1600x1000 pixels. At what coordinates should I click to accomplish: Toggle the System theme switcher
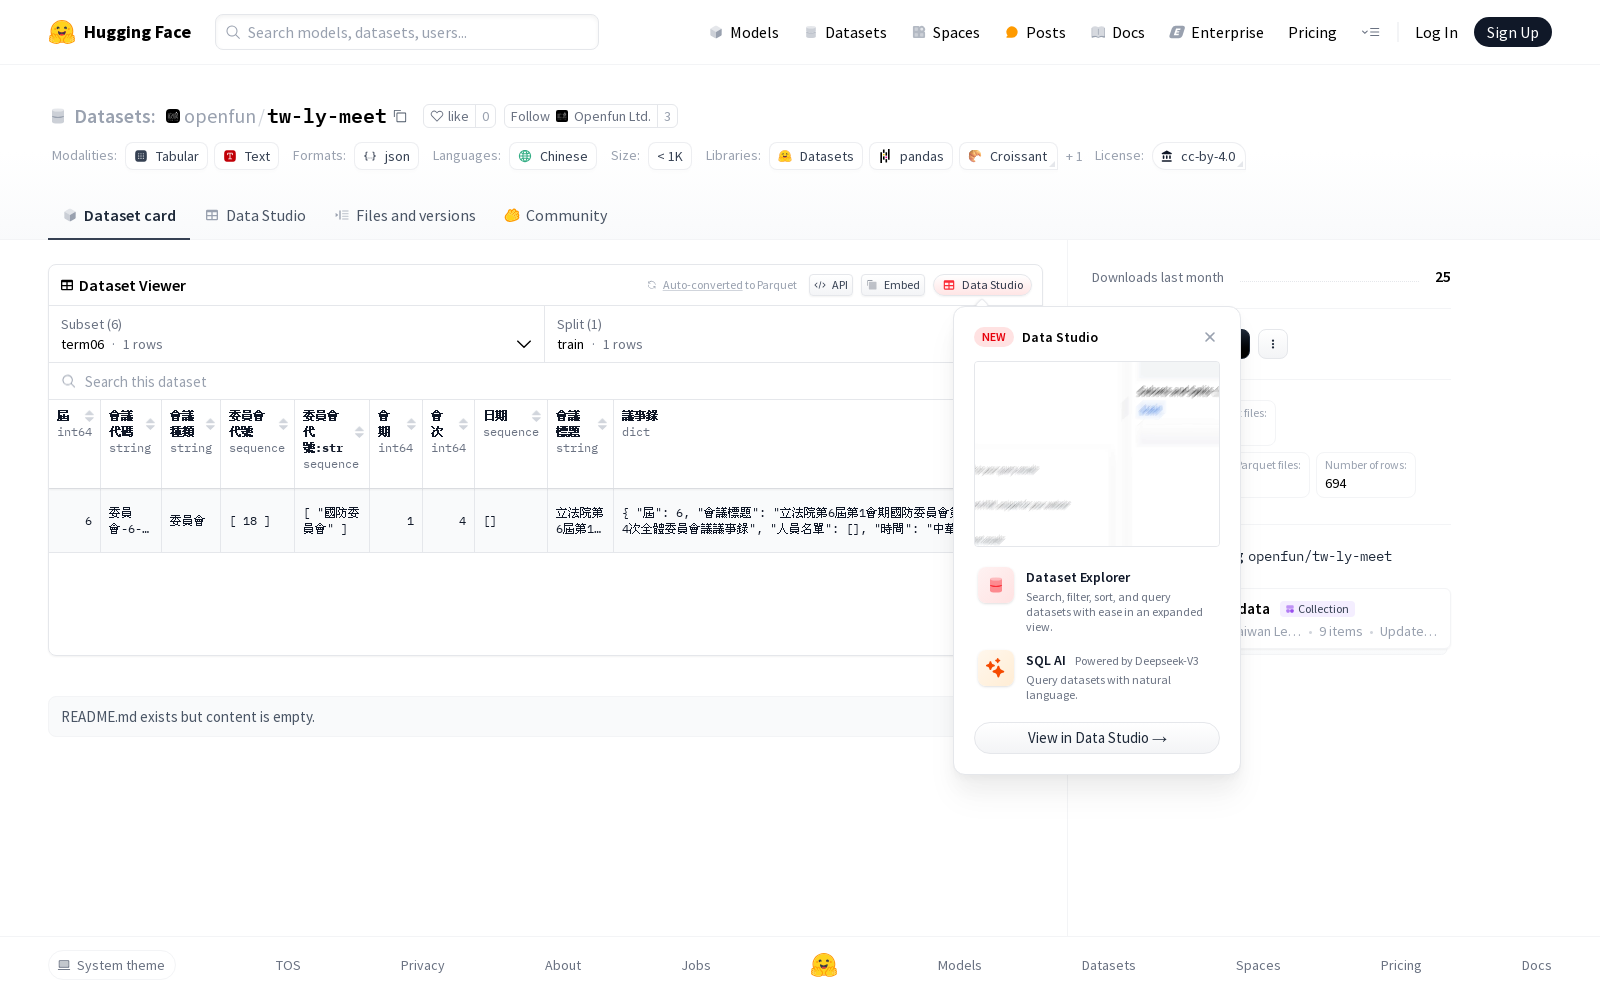tap(112, 965)
